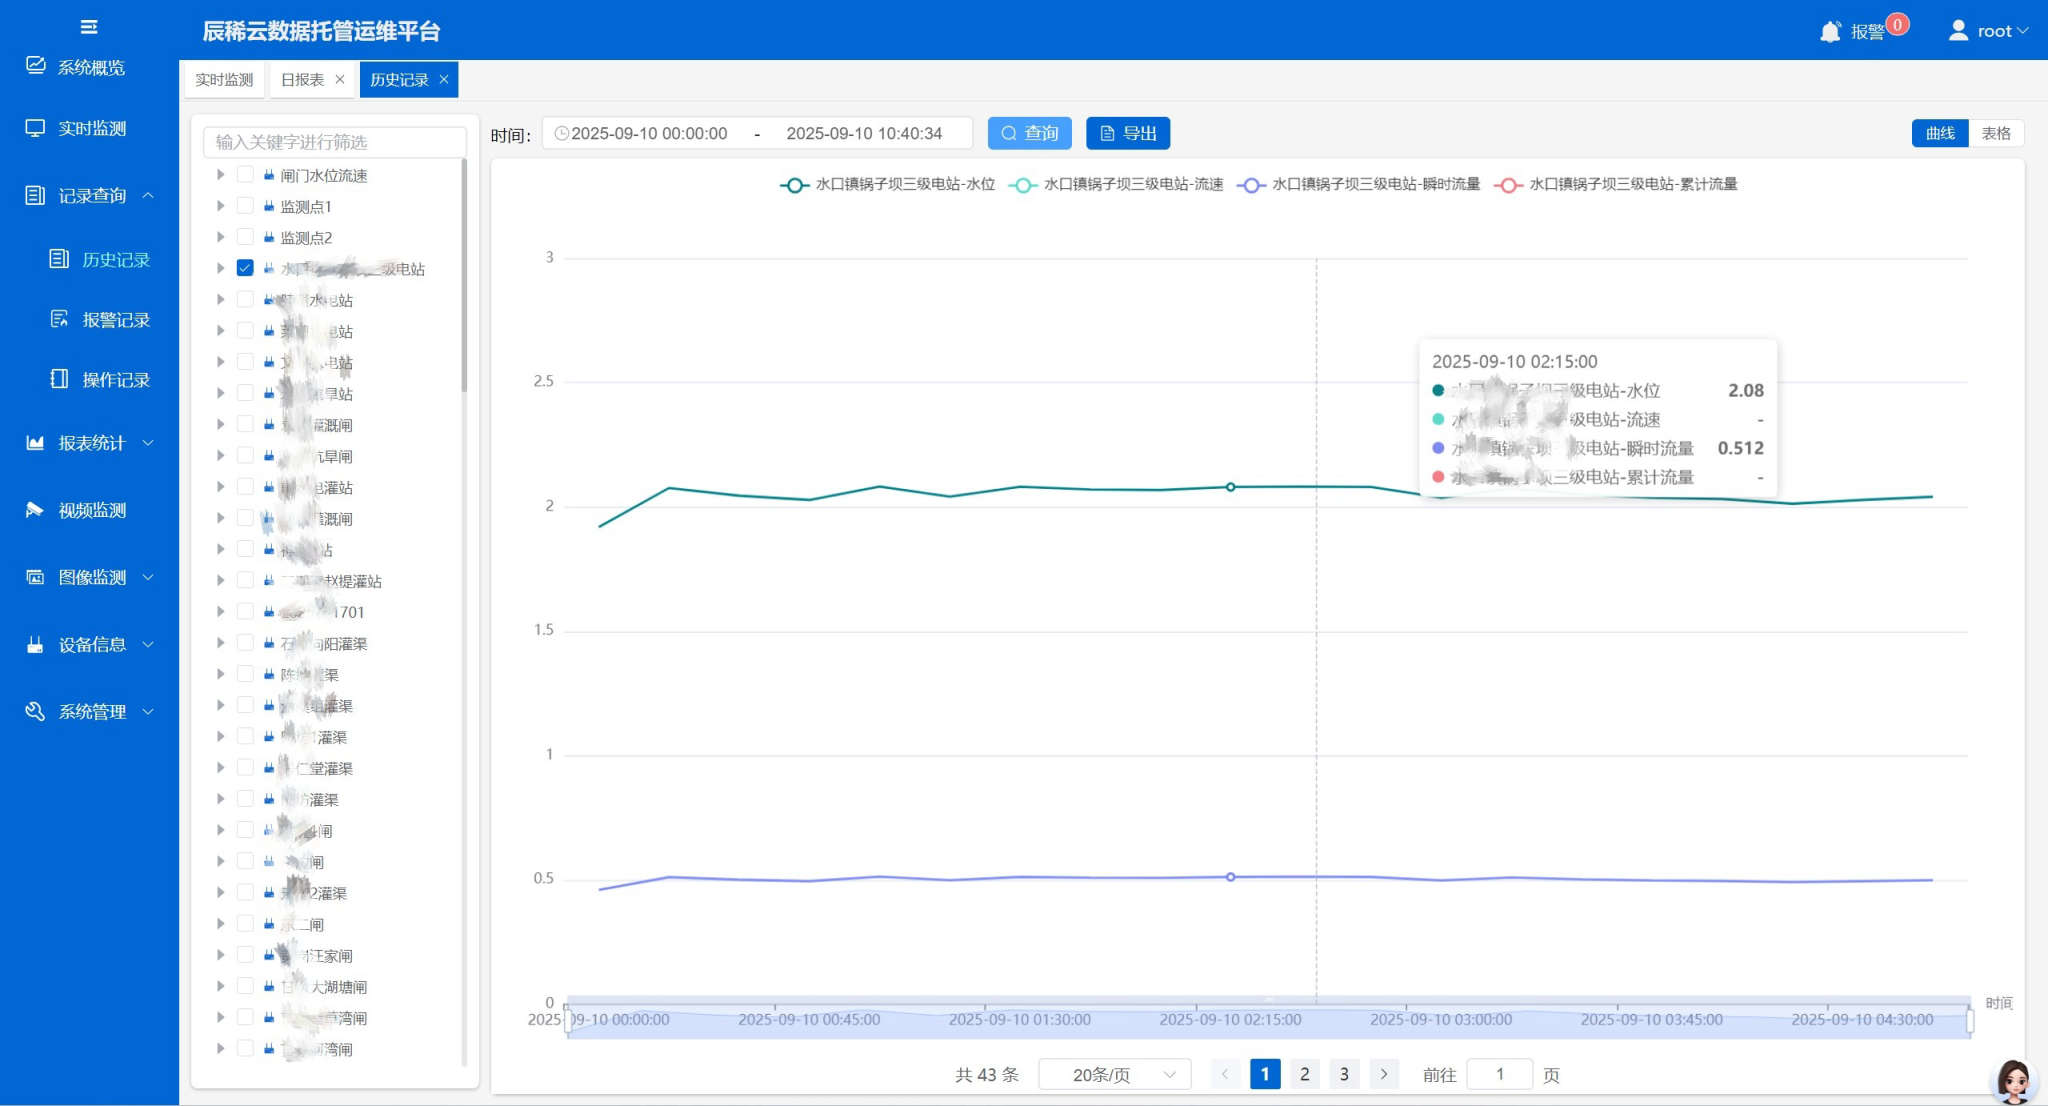2048x1106 pixels.
Task: Switch to the 实时监测 tab
Action: [224, 80]
